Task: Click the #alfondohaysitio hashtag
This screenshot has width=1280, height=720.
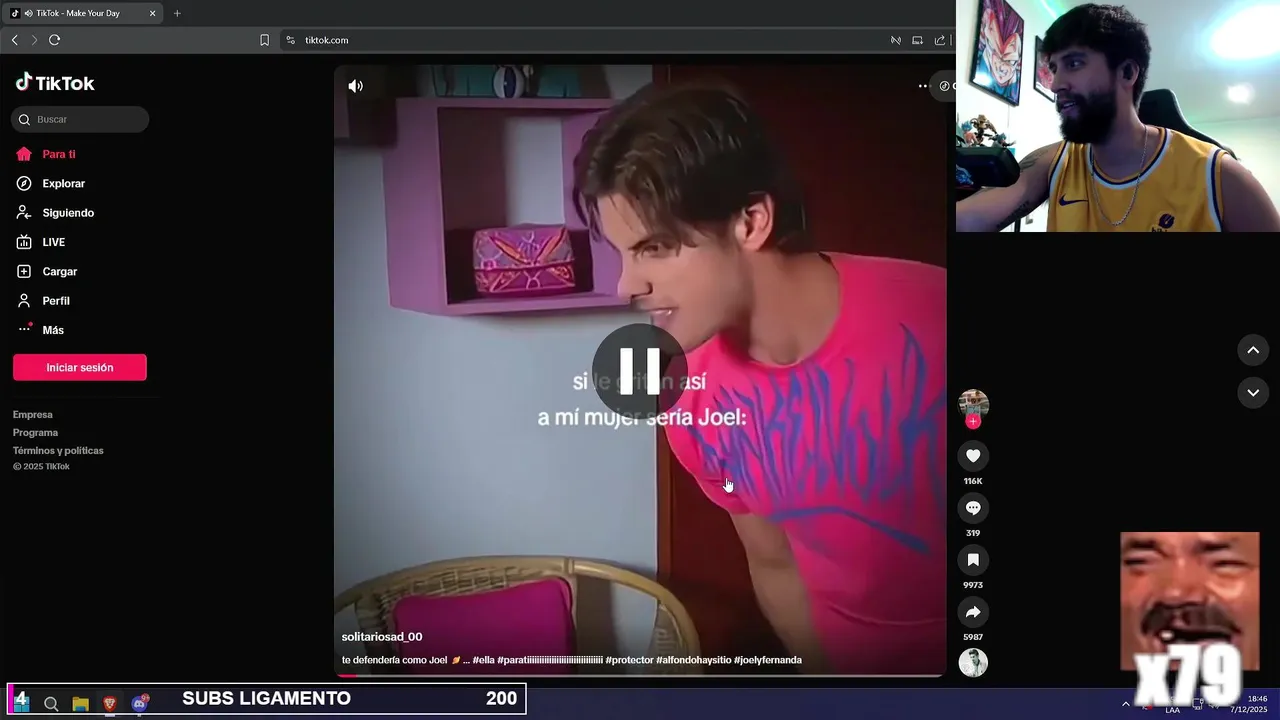Action: click(x=693, y=660)
